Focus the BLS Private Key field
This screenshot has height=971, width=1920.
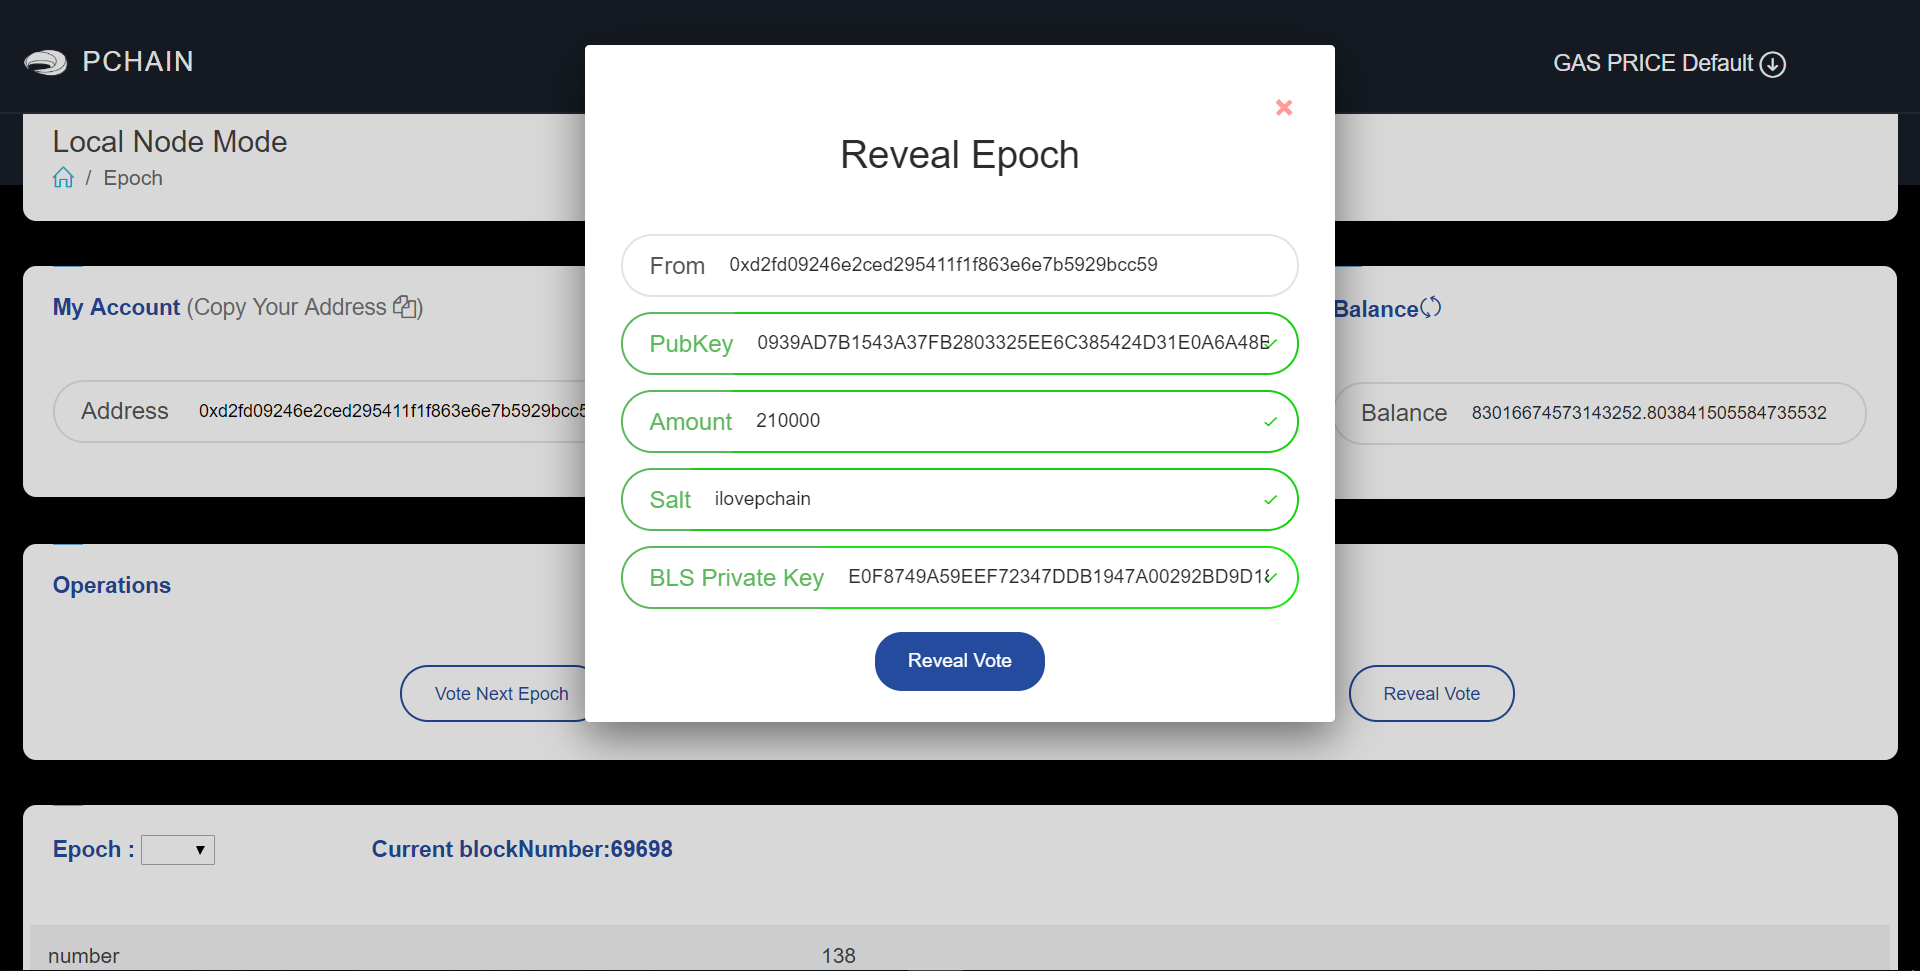coord(960,578)
